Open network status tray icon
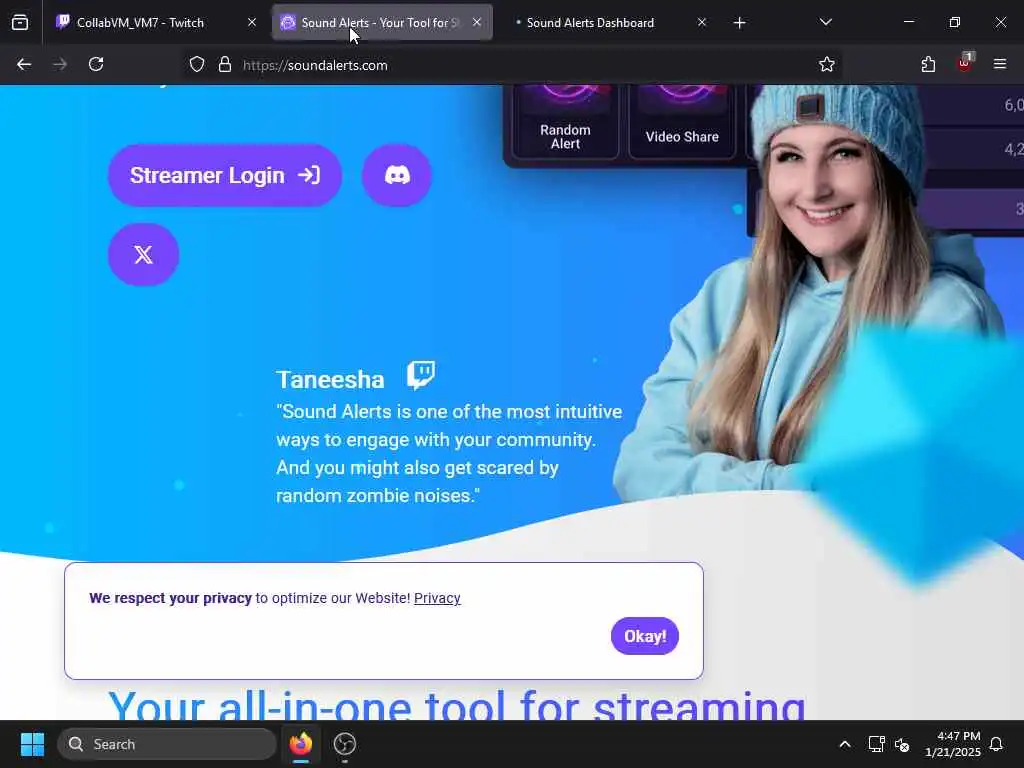 (x=876, y=744)
